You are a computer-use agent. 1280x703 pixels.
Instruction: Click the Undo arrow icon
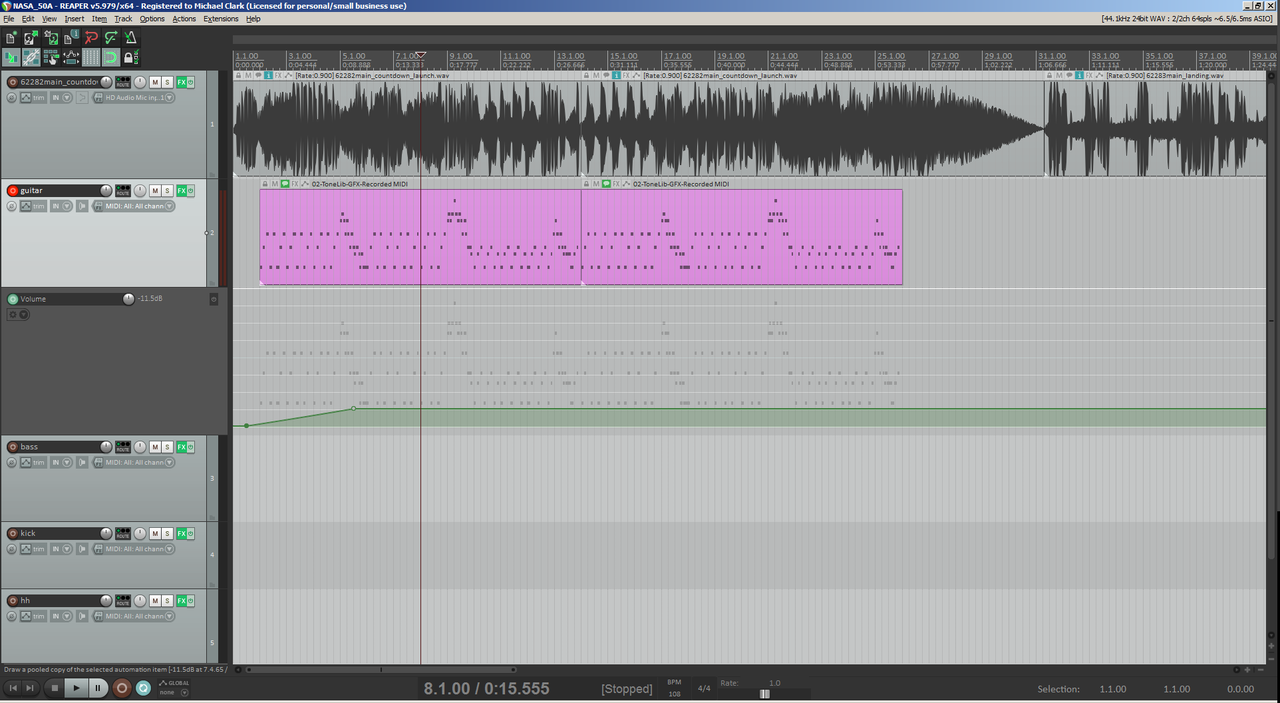(91, 38)
